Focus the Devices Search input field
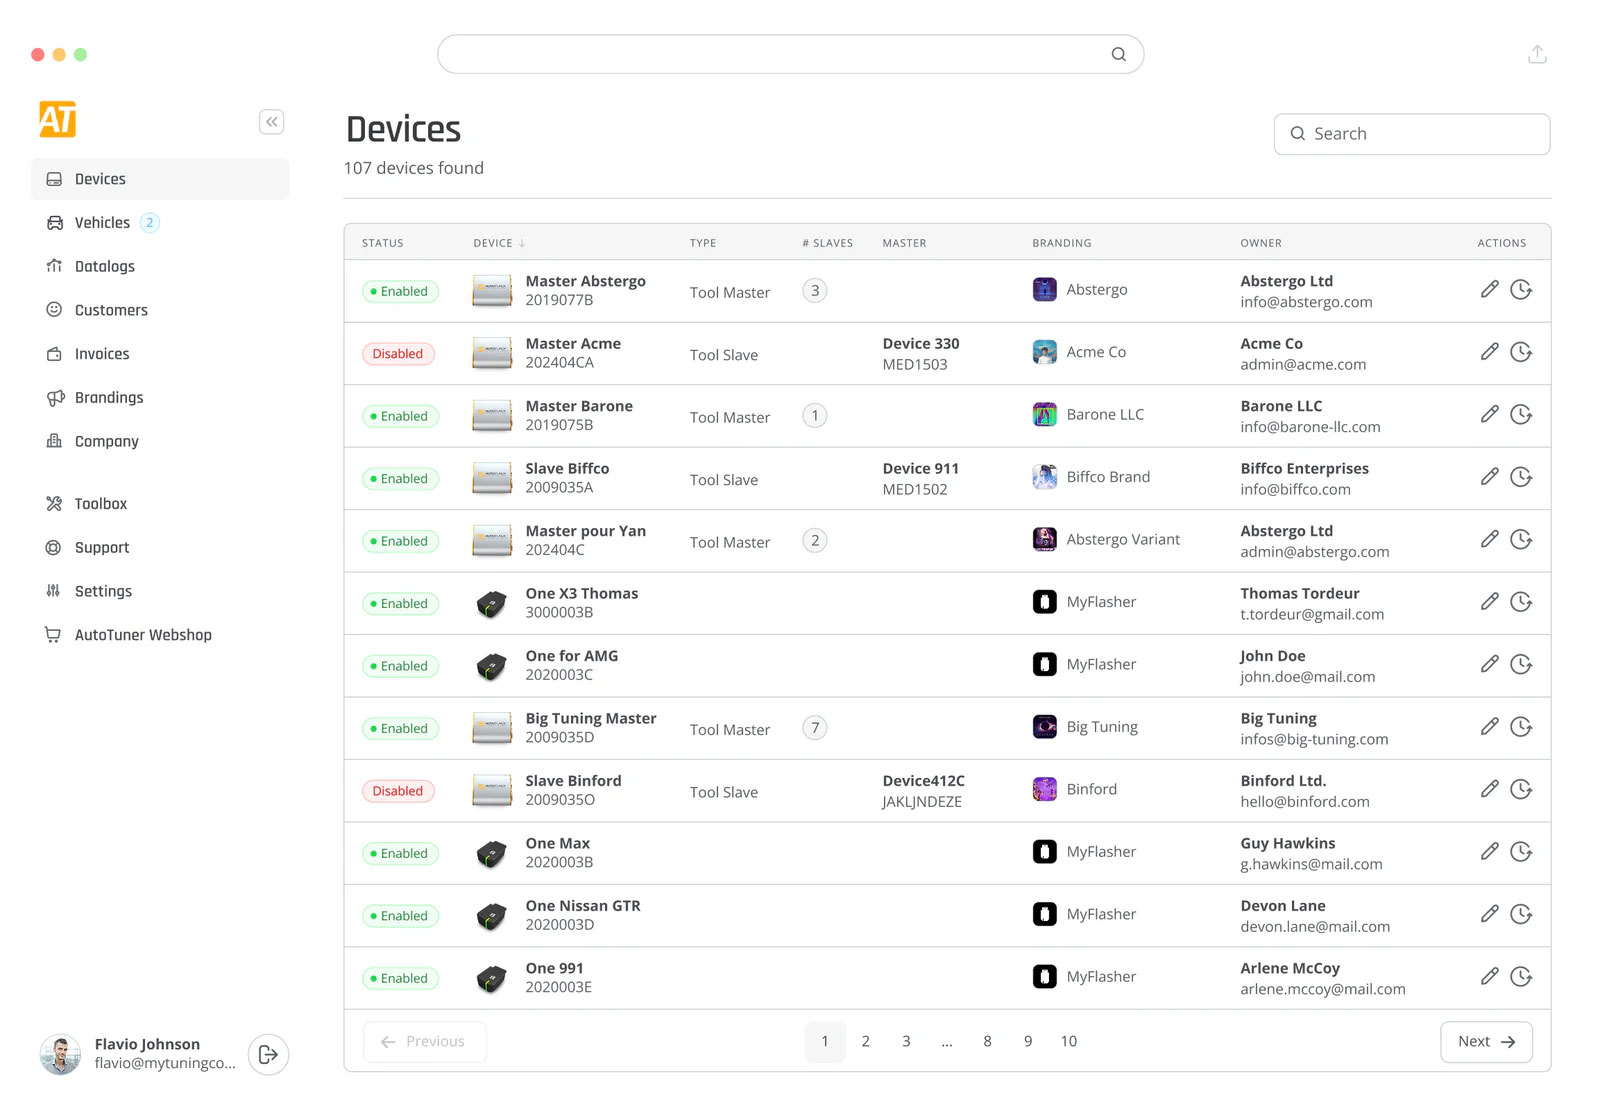This screenshot has height=1107, width=1600. coord(1411,134)
